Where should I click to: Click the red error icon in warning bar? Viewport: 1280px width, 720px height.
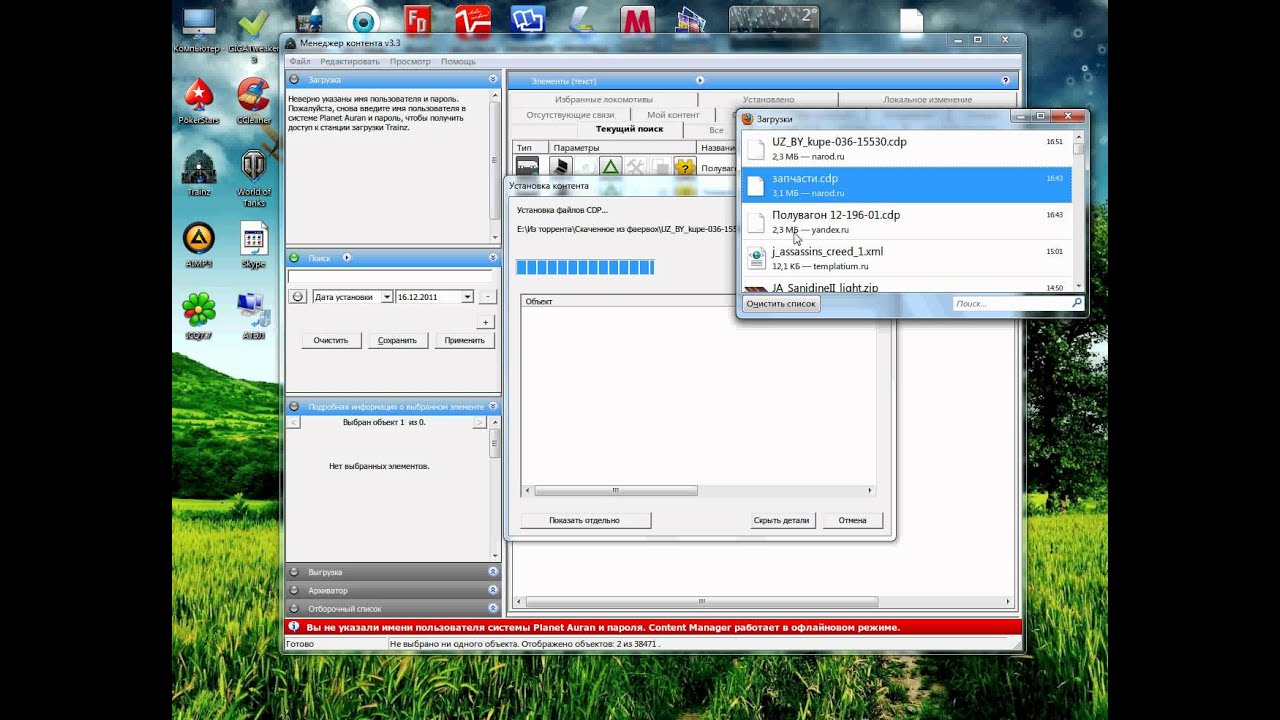[x=294, y=627]
